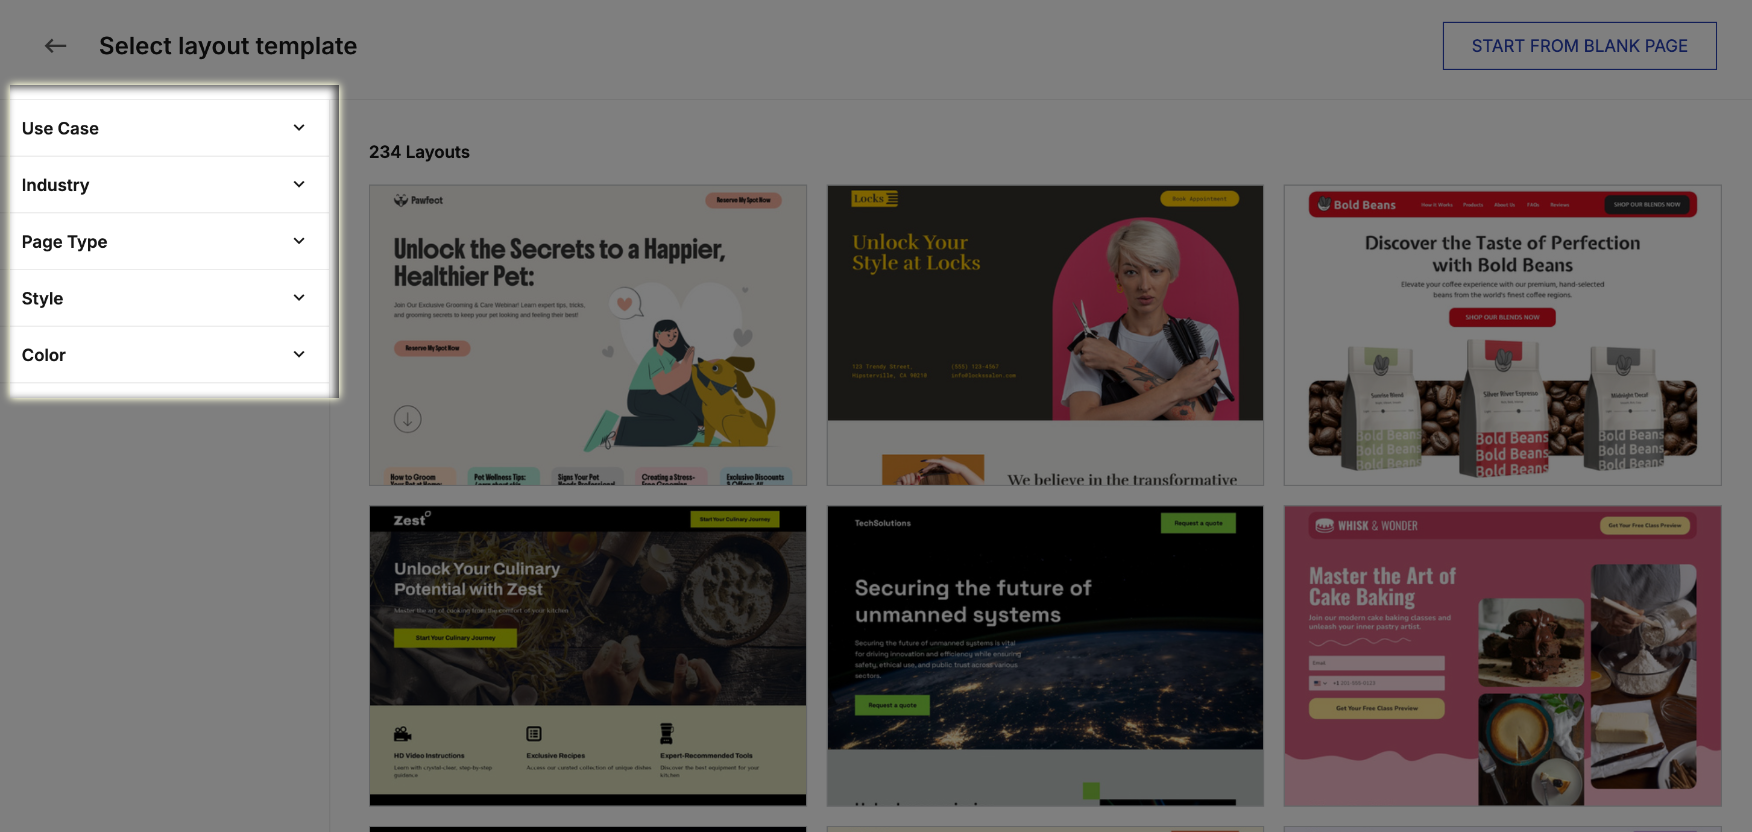
Task: Select the Bold Beans coffee template
Action: 1502,335
